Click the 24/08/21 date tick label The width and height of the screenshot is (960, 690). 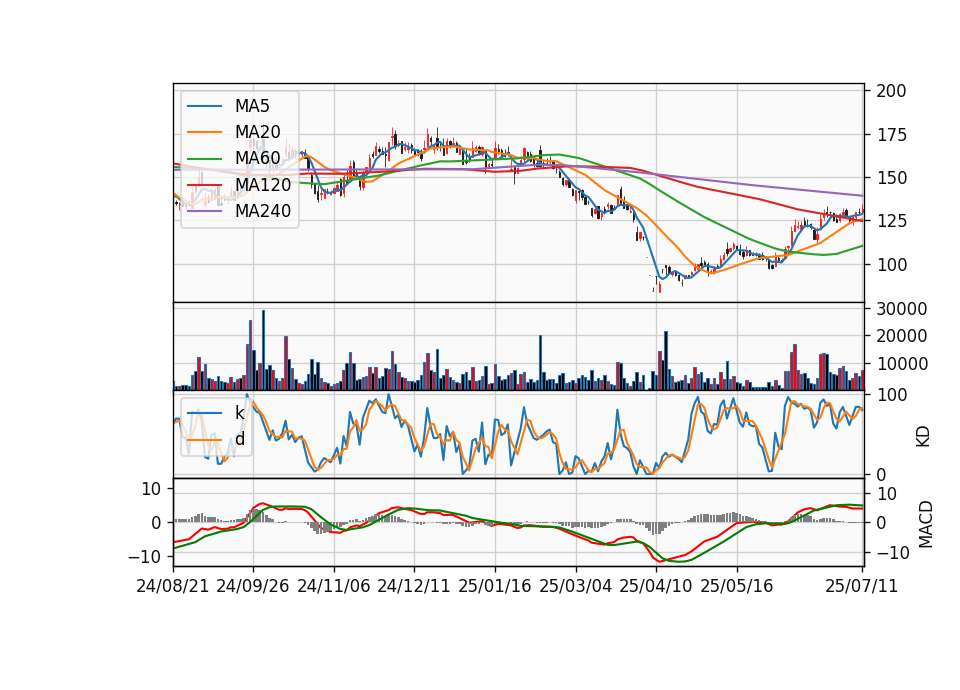173,586
